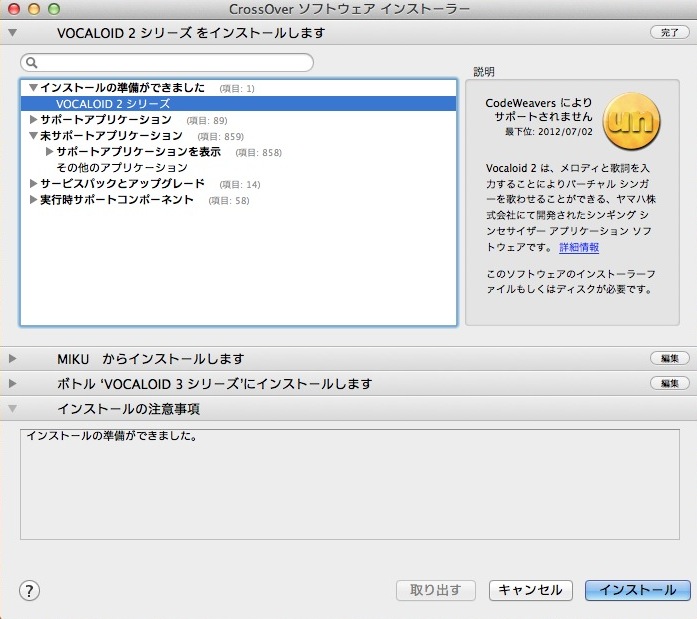The image size is (697, 619).
Task: Focus the application search field
Action: (167, 63)
